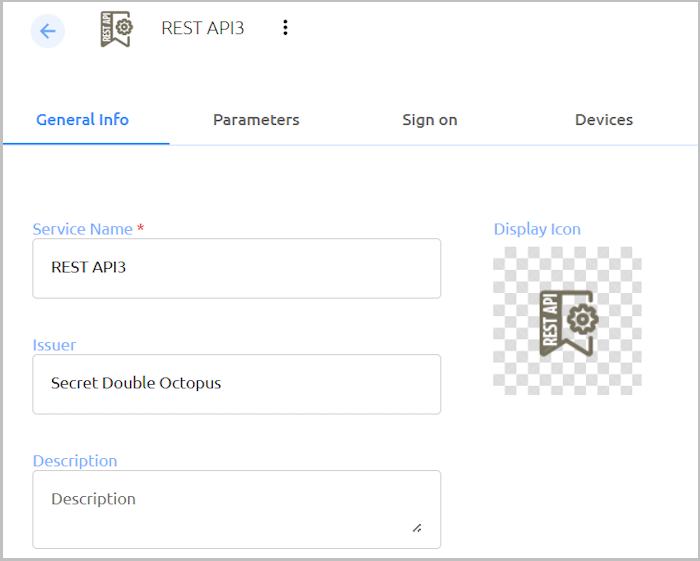Change the Display Icon image

pyautogui.click(x=567, y=321)
